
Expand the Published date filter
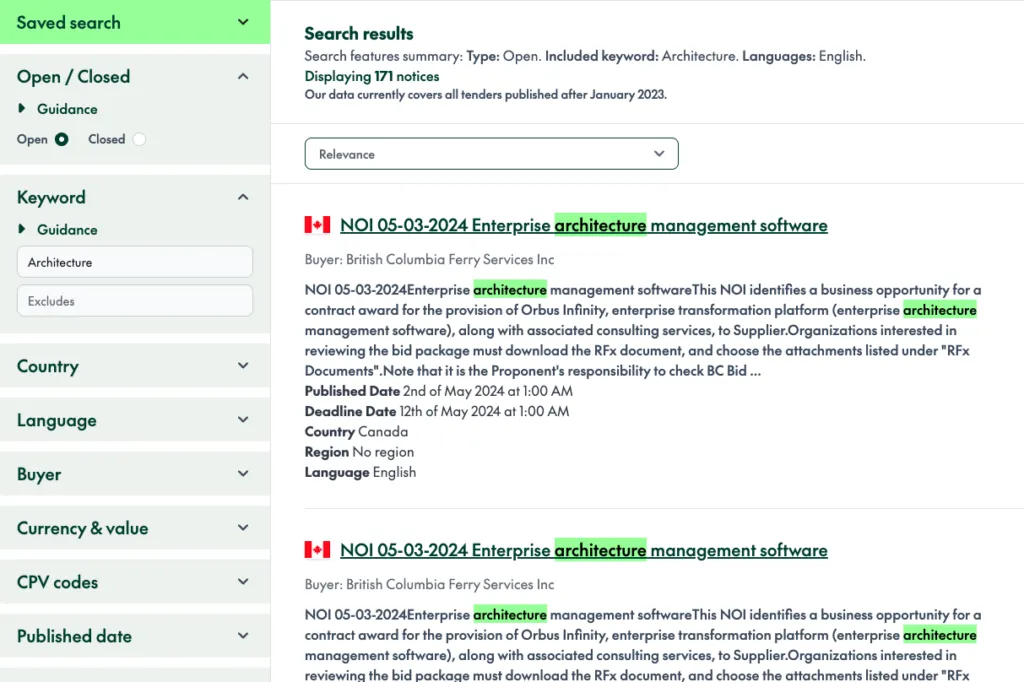pyautogui.click(x=135, y=636)
